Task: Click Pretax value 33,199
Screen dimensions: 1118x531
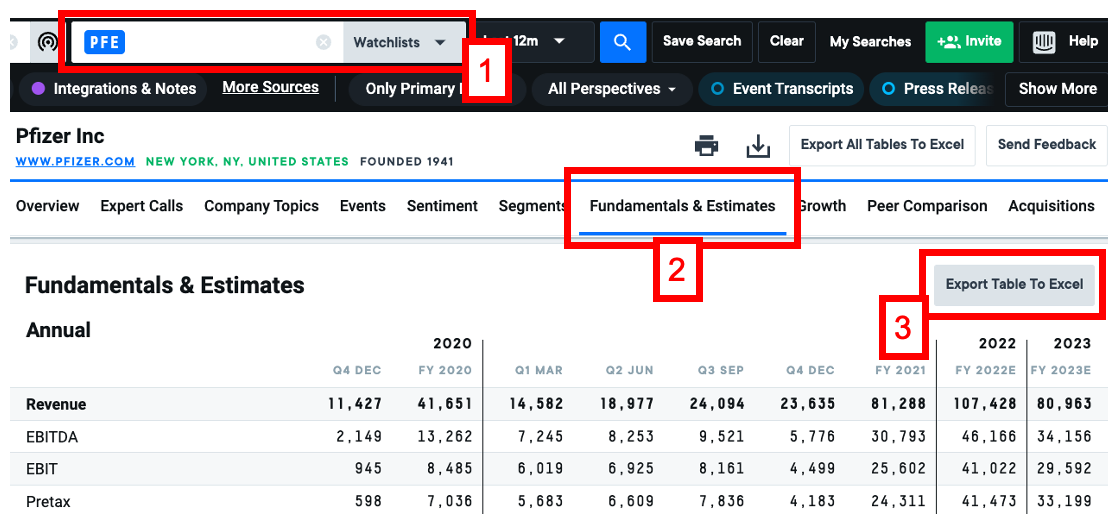Action: (x=1065, y=502)
